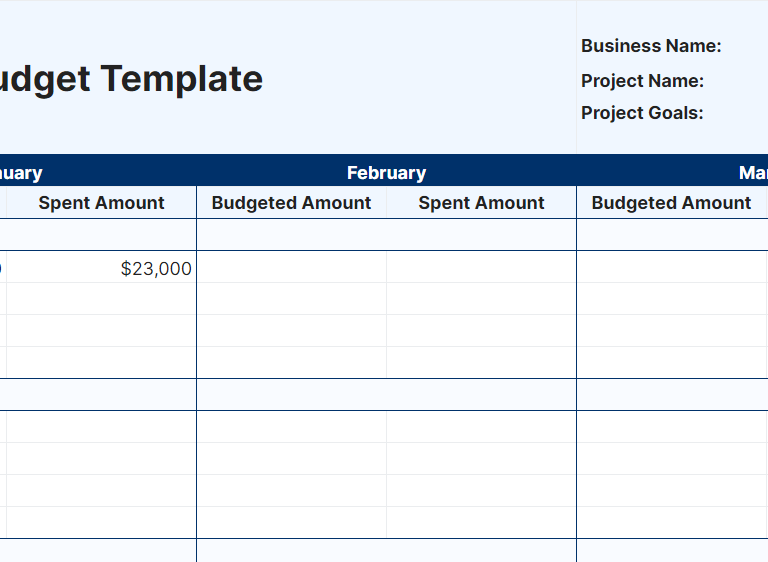
Task: Select the "Budgeted Amount" header under March
Action: (671, 203)
